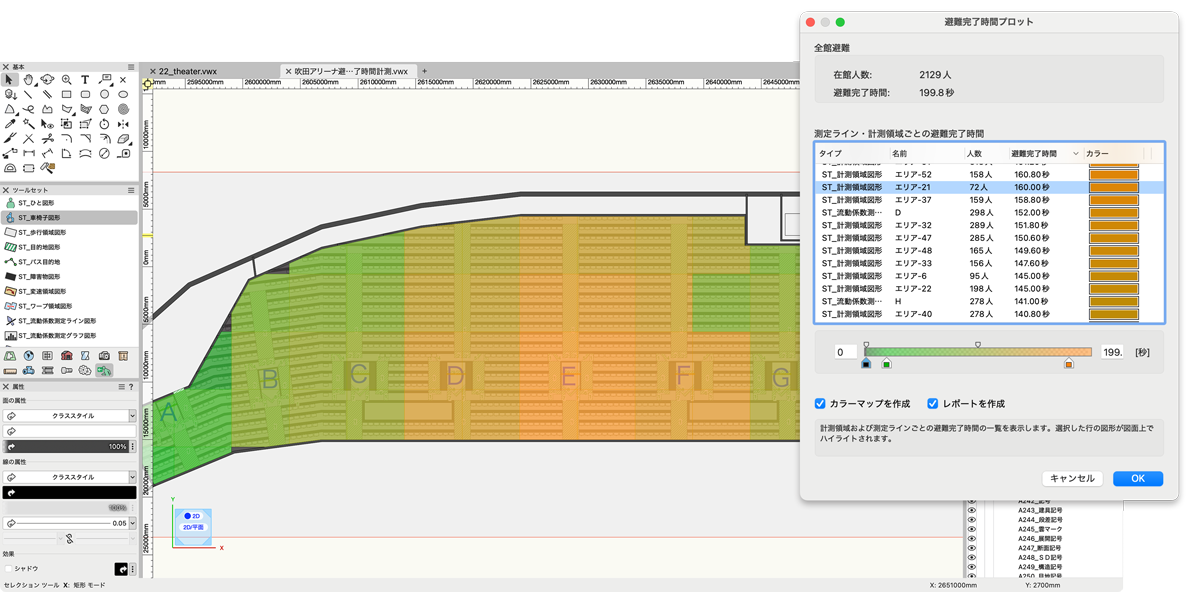The width and height of the screenshot is (1200, 592).
Task: Select the Zoom magnifier tool
Action: pos(67,79)
